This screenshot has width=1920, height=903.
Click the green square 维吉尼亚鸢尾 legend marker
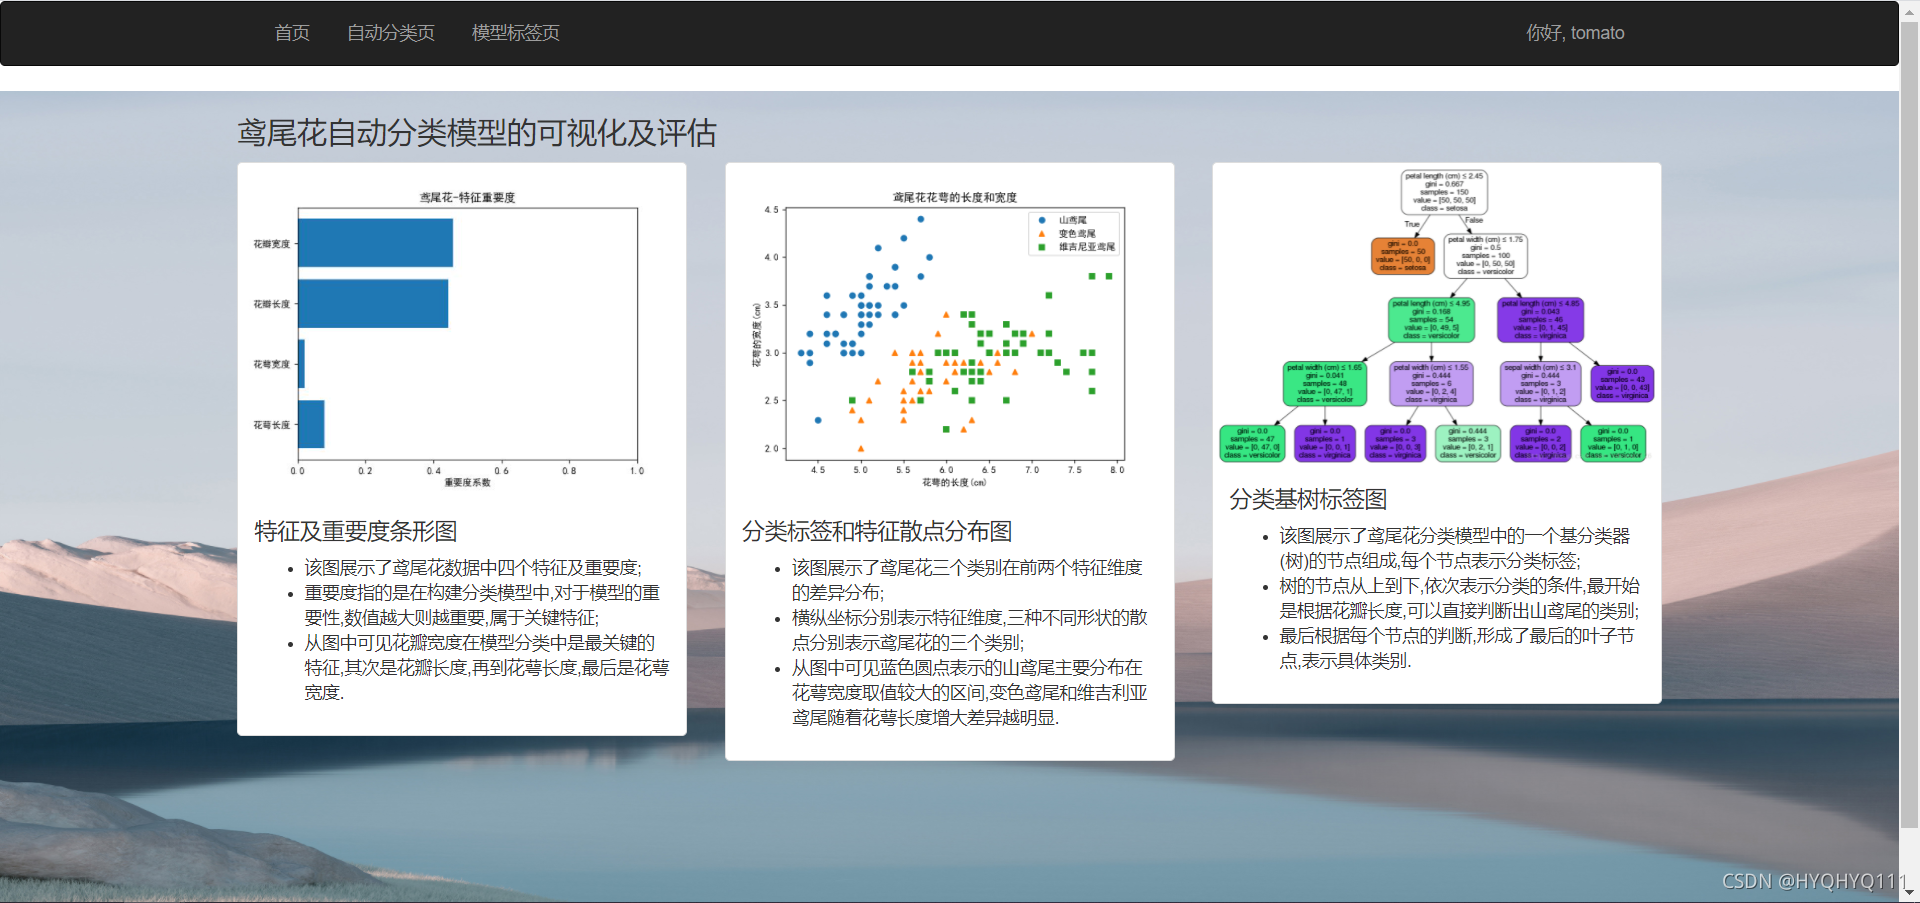[1041, 246]
